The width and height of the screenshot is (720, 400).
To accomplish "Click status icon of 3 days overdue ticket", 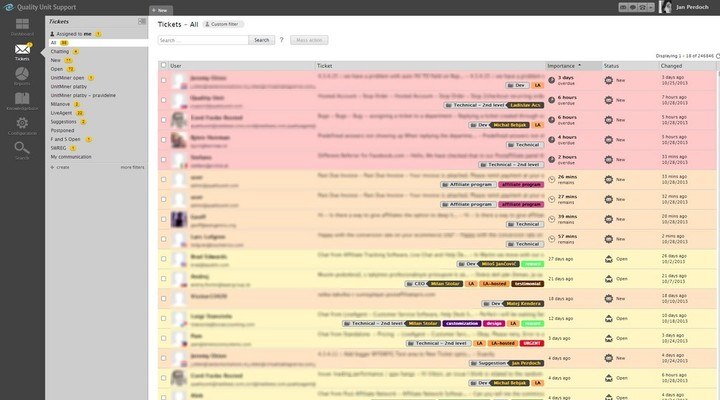I will (x=608, y=80).
